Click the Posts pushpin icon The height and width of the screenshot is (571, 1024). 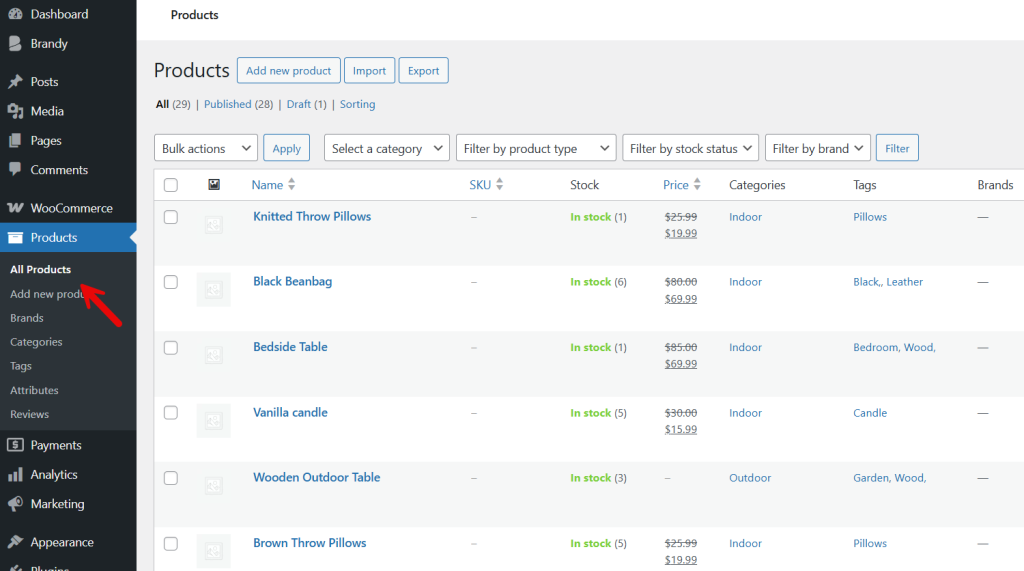(15, 82)
